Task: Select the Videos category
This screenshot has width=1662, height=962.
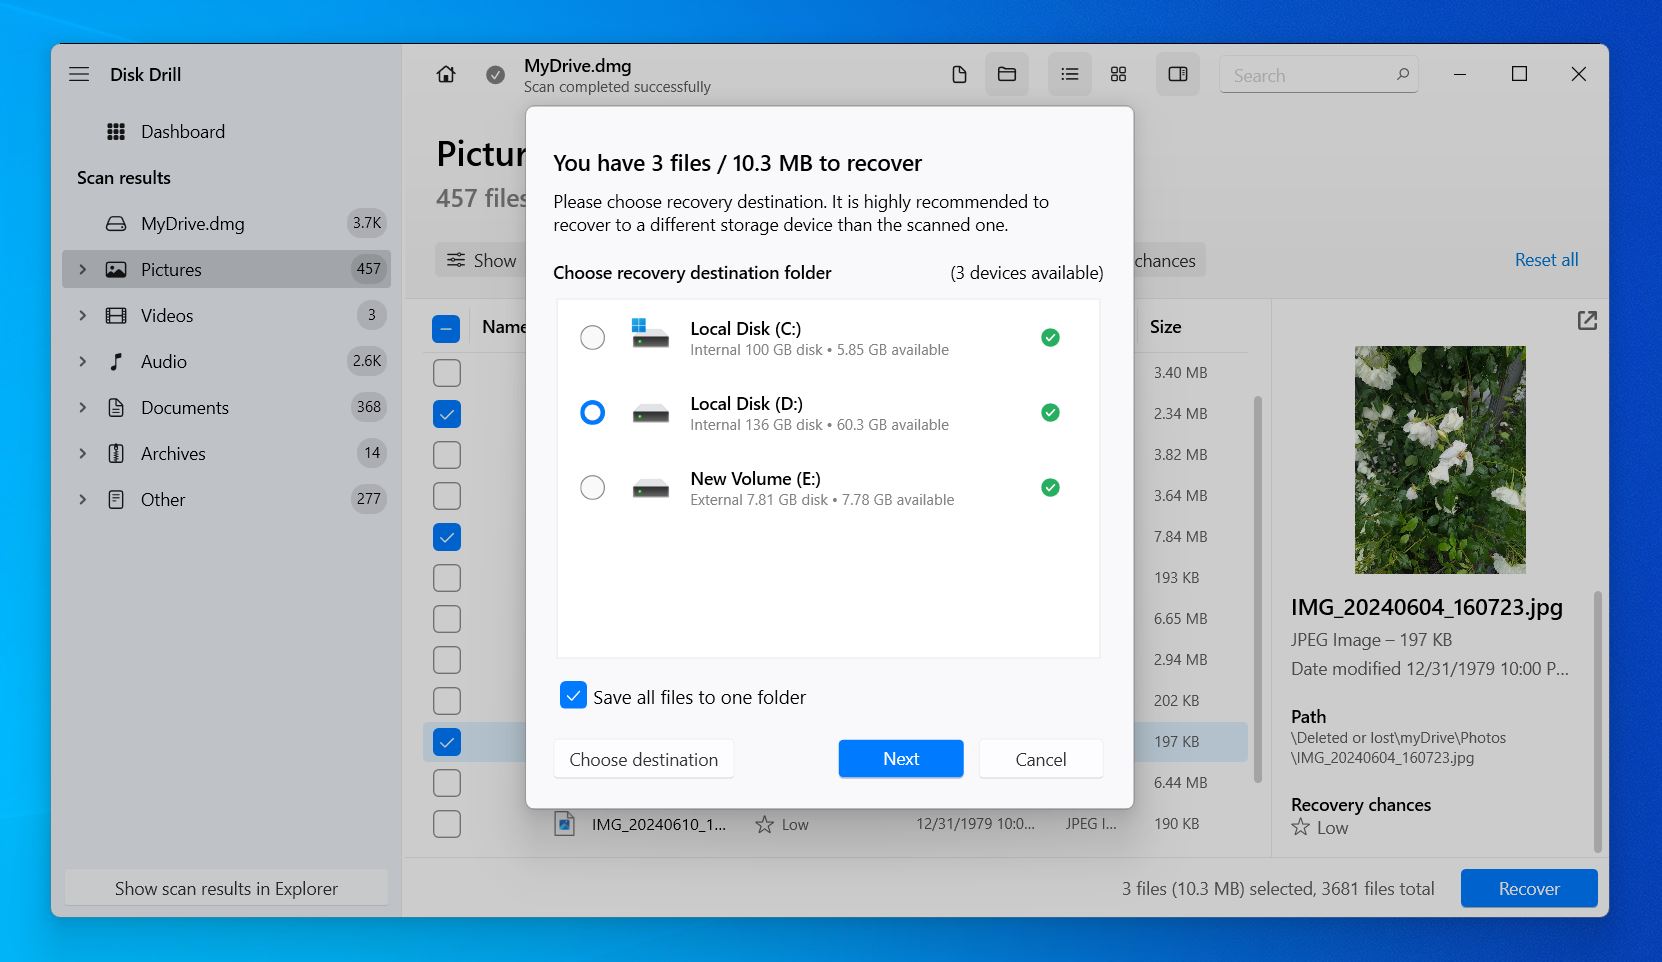Action: pyautogui.click(x=226, y=315)
